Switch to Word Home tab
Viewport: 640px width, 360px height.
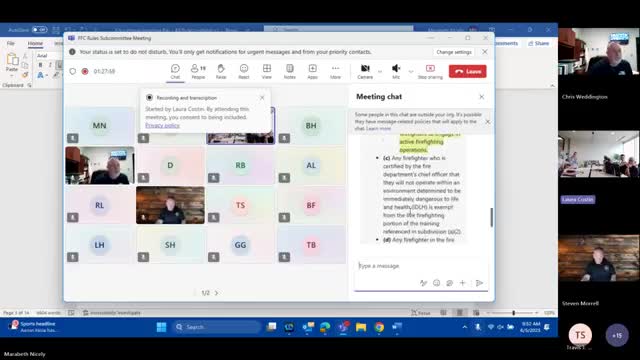(35, 43)
